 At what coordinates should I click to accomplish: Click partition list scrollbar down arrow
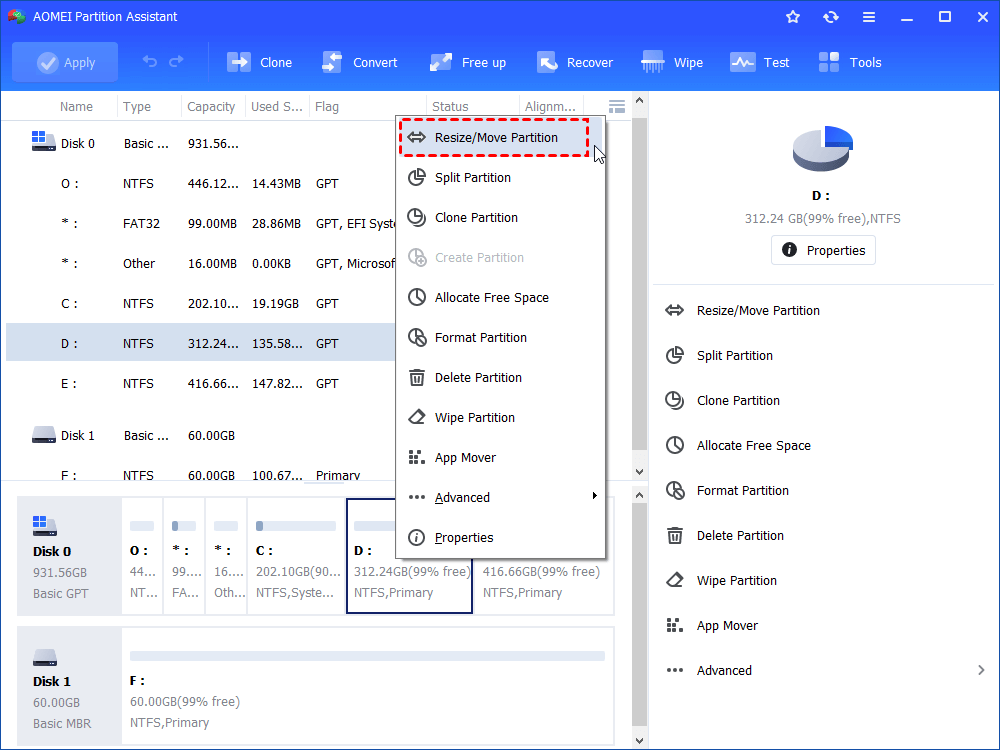click(x=640, y=472)
